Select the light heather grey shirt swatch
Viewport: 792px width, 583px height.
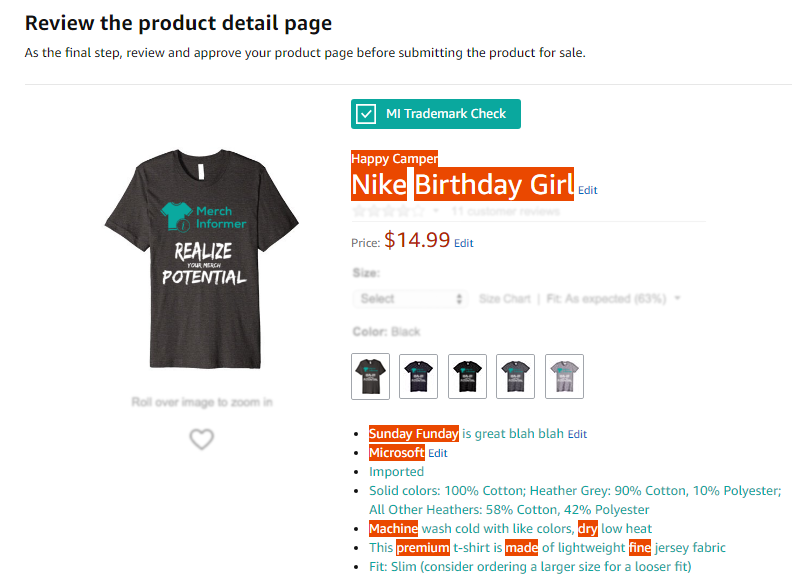click(564, 376)
